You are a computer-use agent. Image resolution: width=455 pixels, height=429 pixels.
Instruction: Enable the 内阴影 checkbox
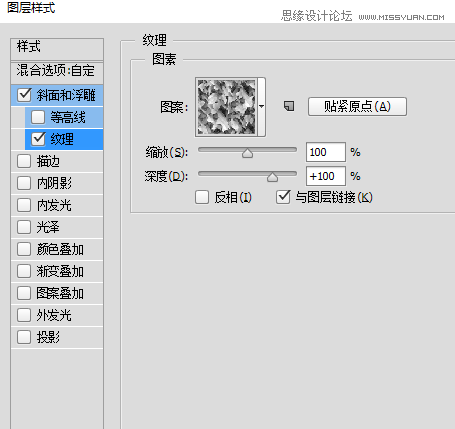[x=24, y=183]
